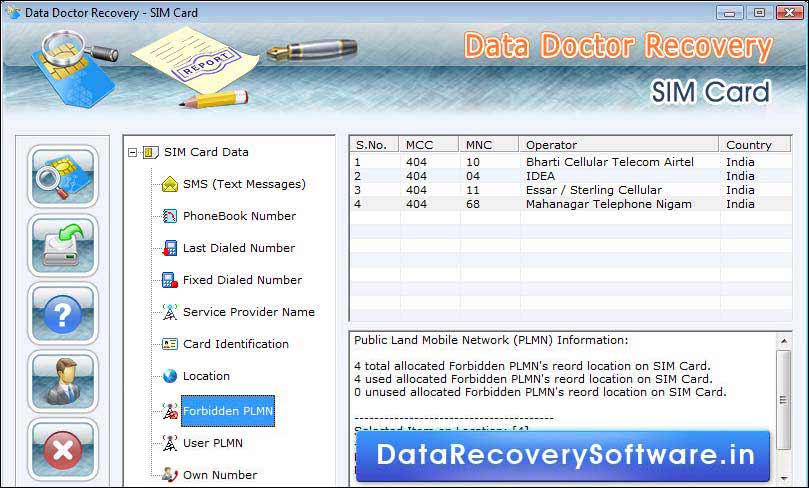Click MNC value 04
The height and width of the screenshot is (488, 809).
point(473,176)
